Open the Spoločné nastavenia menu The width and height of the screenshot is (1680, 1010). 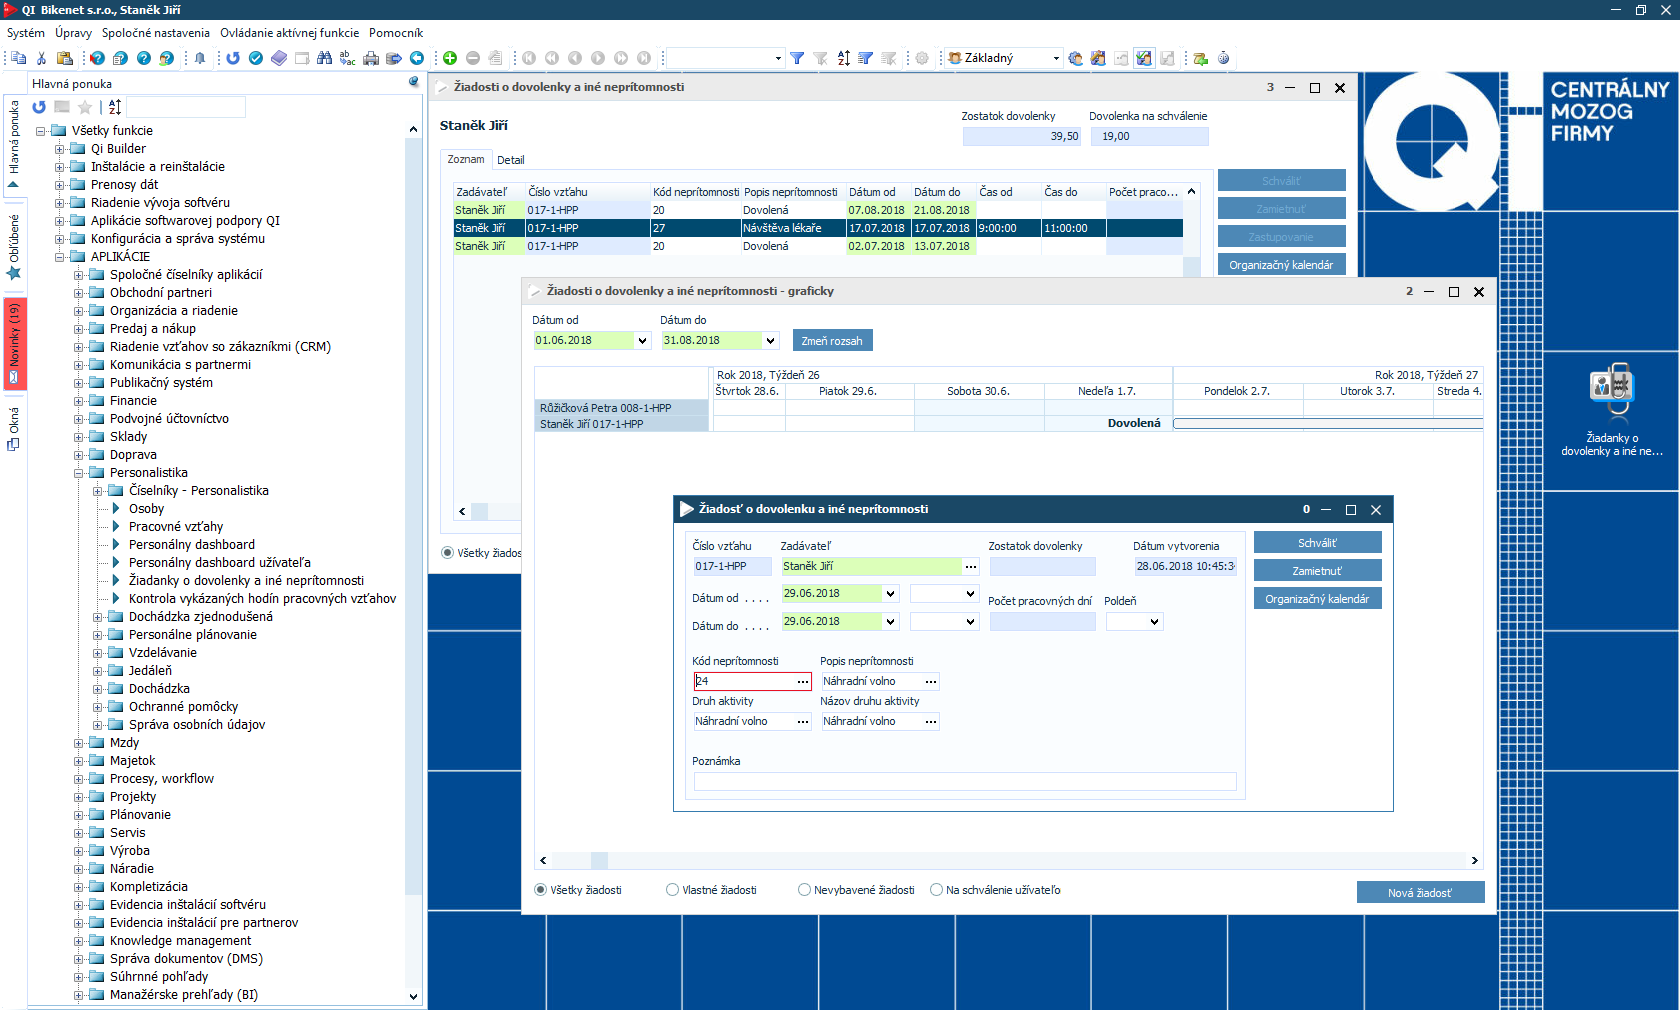point(156,33)
